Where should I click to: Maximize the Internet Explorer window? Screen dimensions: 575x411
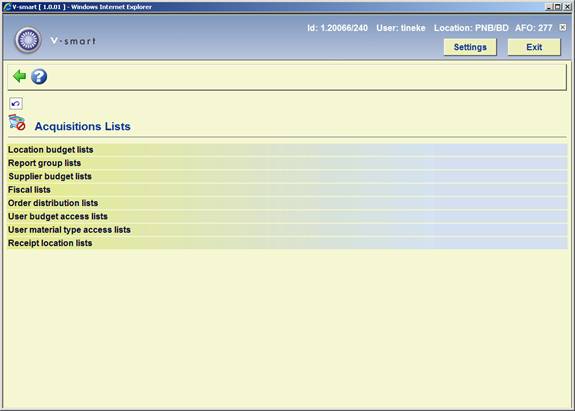557,7
